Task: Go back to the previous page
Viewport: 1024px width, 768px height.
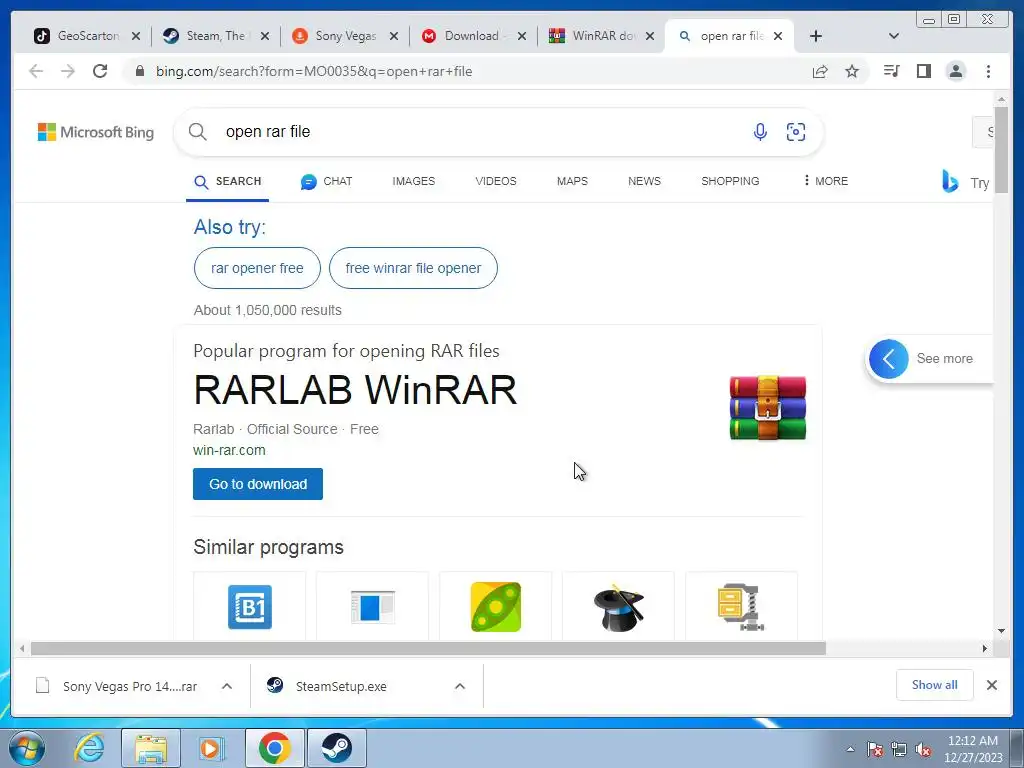Action: [36, 71]
